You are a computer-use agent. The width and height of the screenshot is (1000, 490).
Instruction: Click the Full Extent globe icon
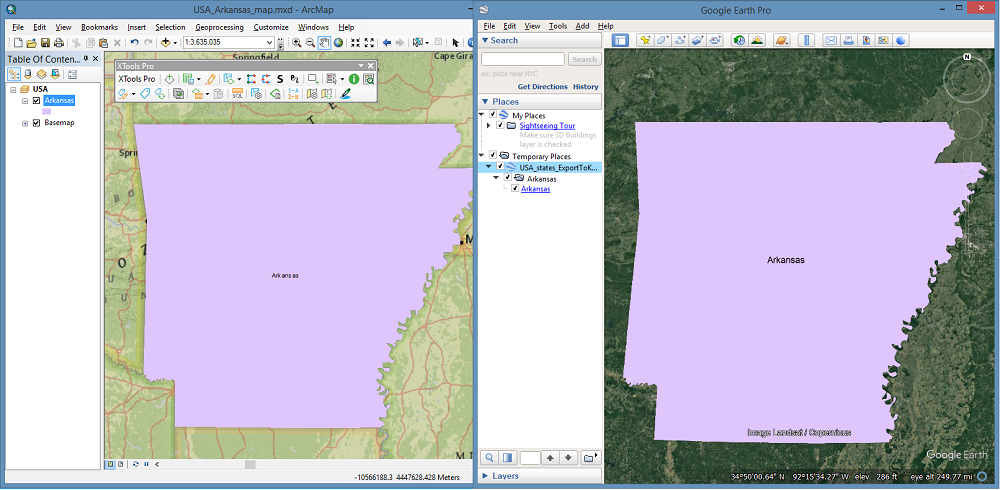(338, 43)
